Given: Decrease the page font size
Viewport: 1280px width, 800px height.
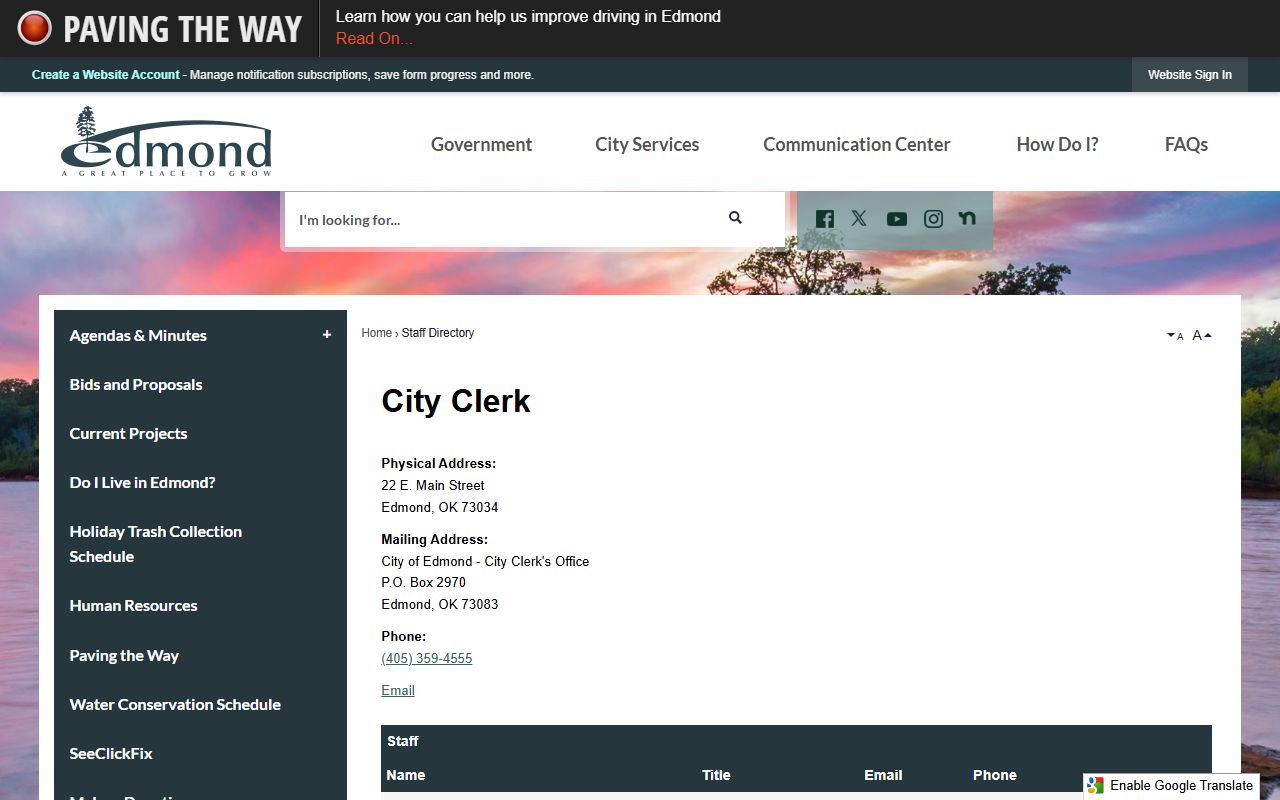Looking at the screenshot, I should (x=1175, y=336).
